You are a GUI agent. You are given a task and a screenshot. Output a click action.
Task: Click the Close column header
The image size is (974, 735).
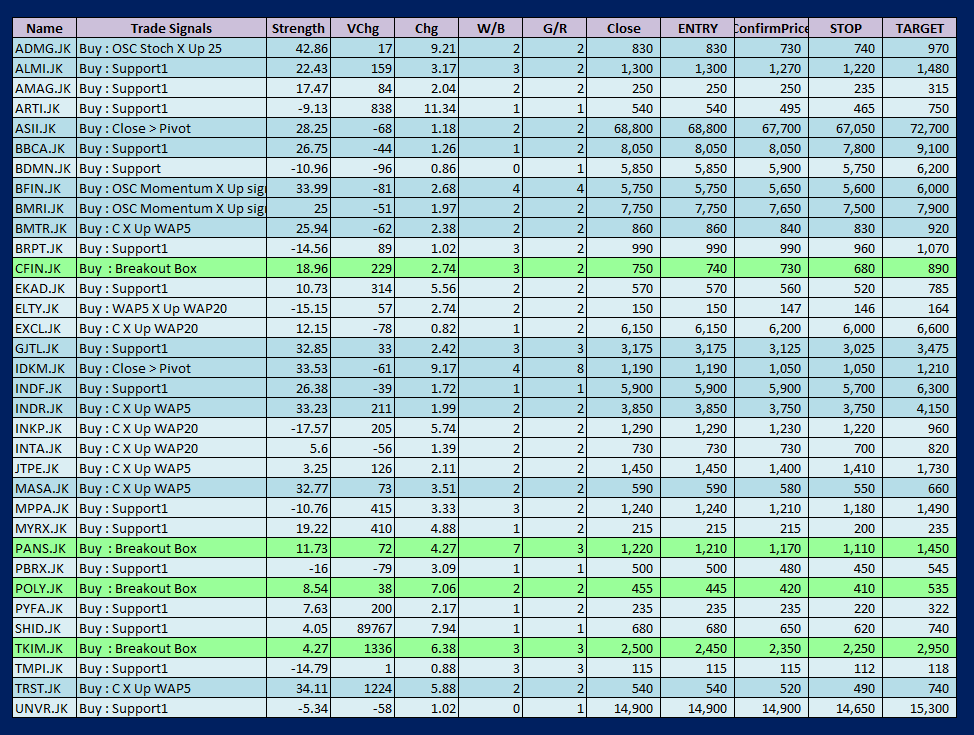pyautogui.click(x=624, y=29)
